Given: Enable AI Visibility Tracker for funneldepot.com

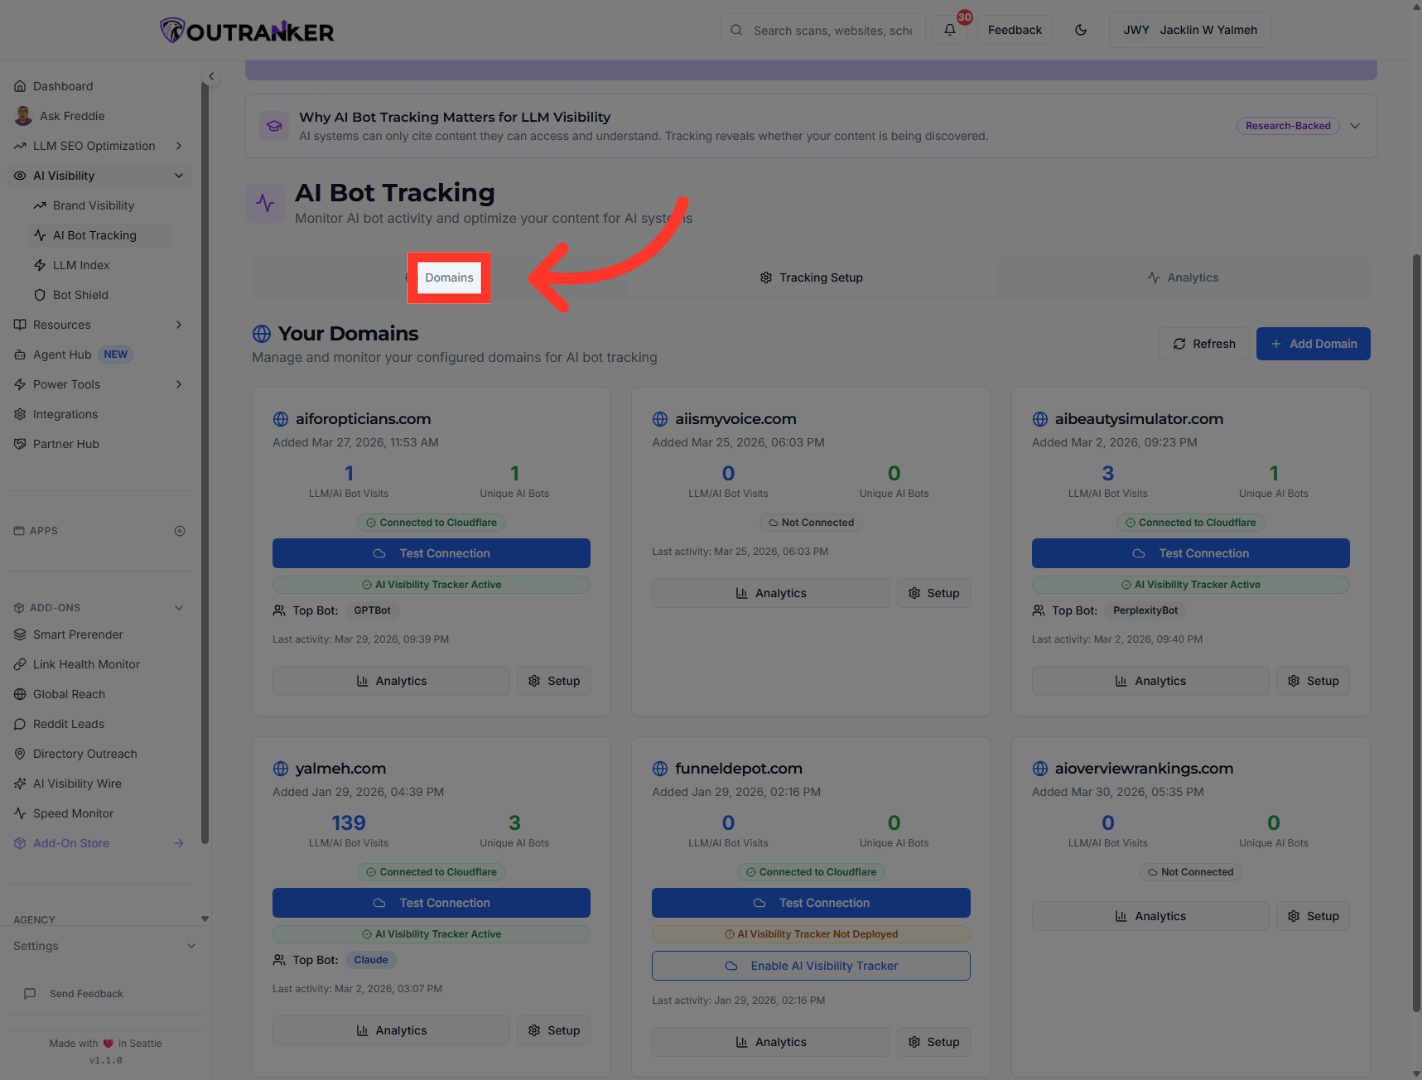Looking at the screenshot, I should tap(811, 965).
